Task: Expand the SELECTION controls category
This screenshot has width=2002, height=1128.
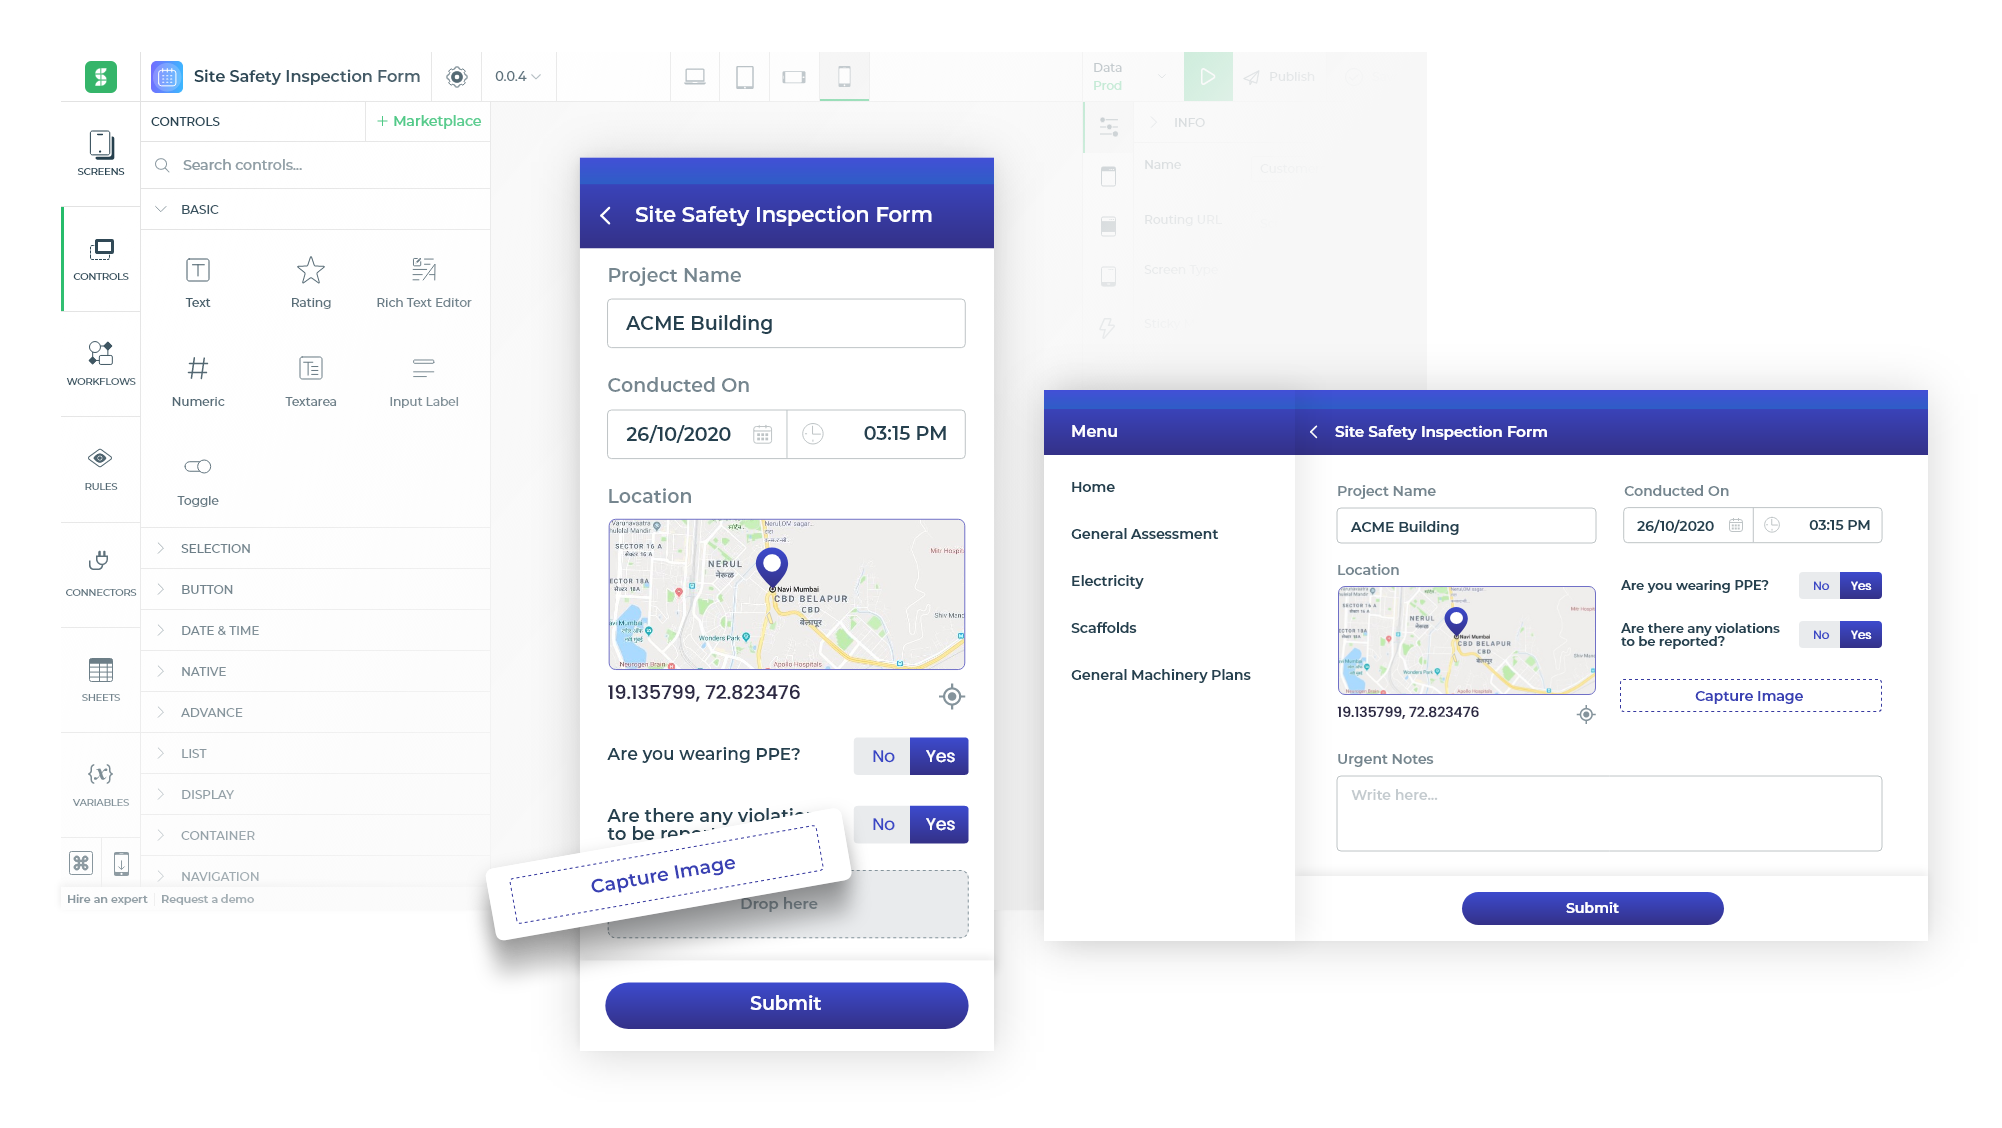Action: 214,547
